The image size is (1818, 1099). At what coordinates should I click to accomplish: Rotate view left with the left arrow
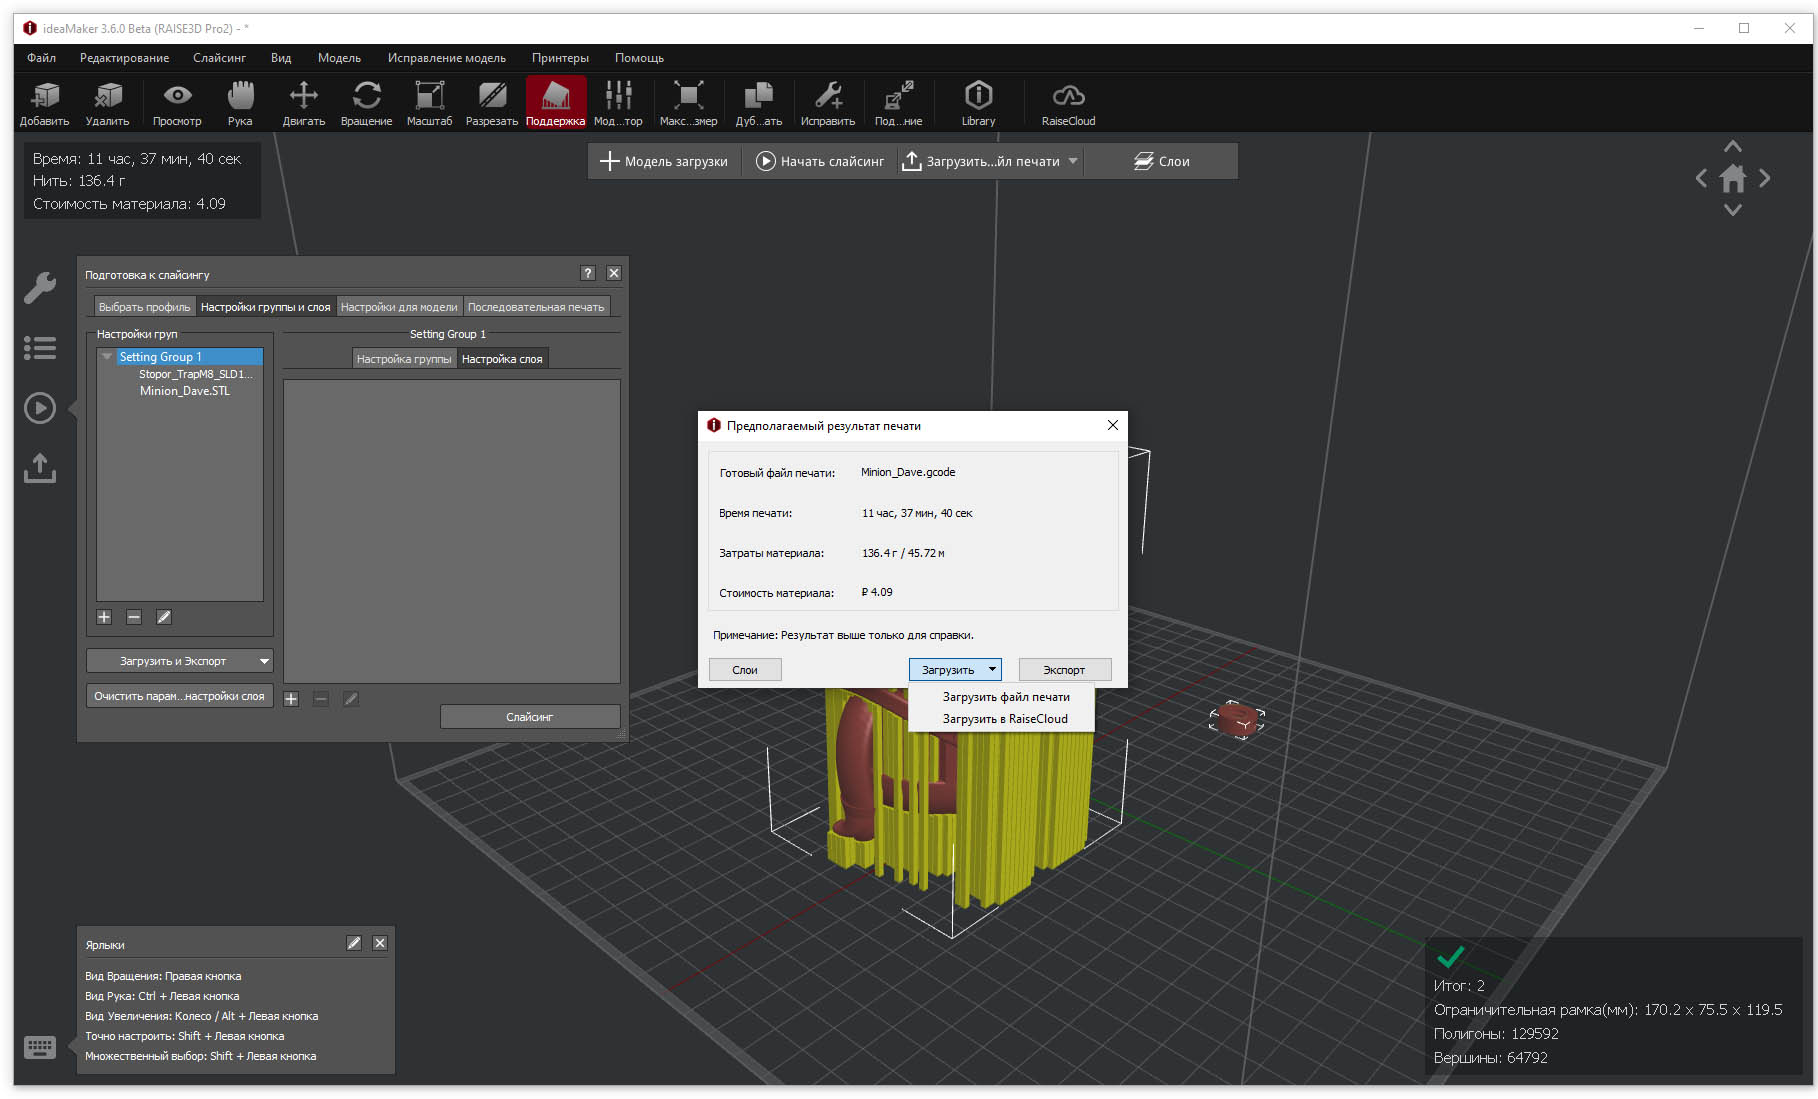pyautogui.click(x=1701, y=179)
